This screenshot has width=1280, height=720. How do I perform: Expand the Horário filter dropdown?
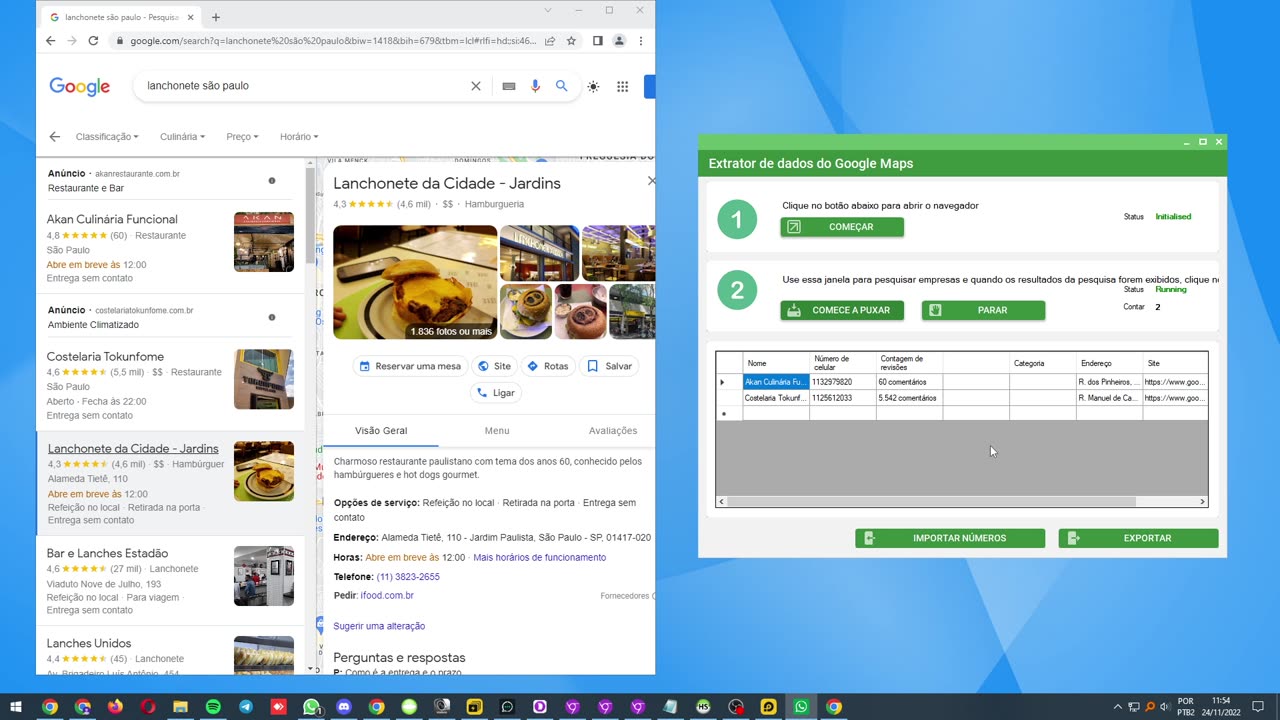(299, 137)
